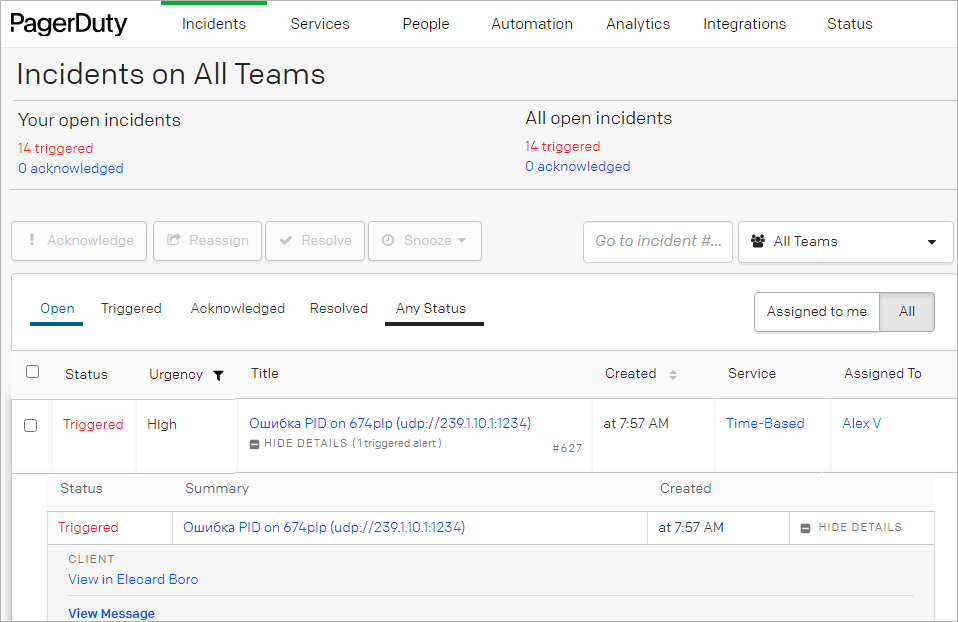Switch to the Services tab
The height and width of the screenshot is (622, 958).
click(319, 23)
